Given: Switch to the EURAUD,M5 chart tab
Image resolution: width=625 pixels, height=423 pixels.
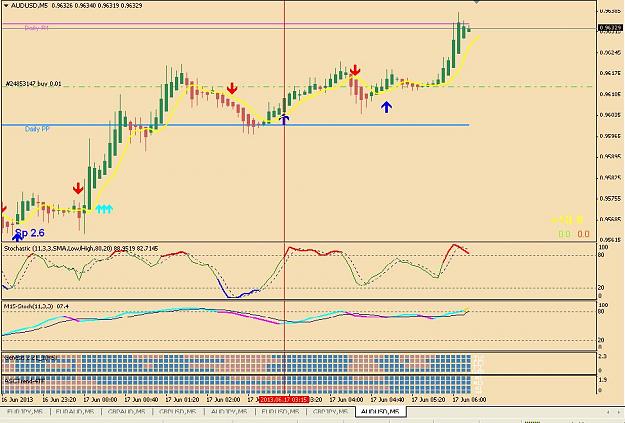Looking at the screenshot, I should pyautogui.click(x=75, y=411).
